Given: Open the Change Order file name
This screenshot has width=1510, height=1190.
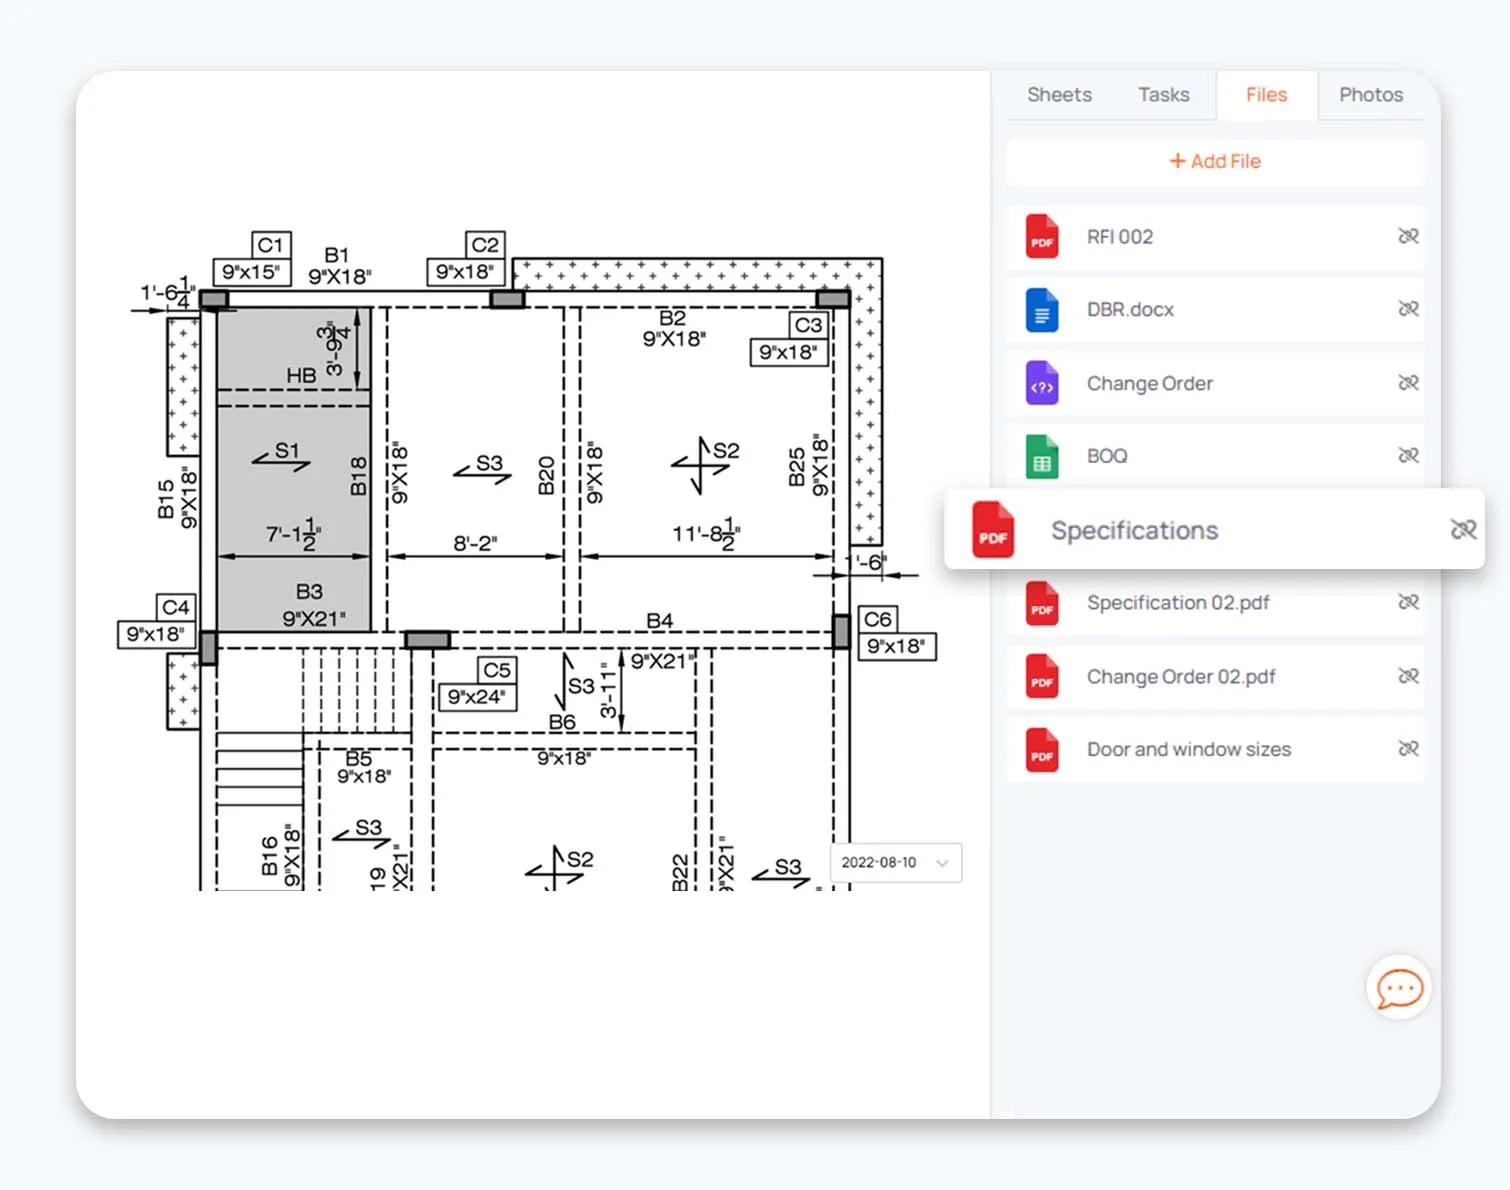Looking at the screenshot, I should (x=1149, y=384).
